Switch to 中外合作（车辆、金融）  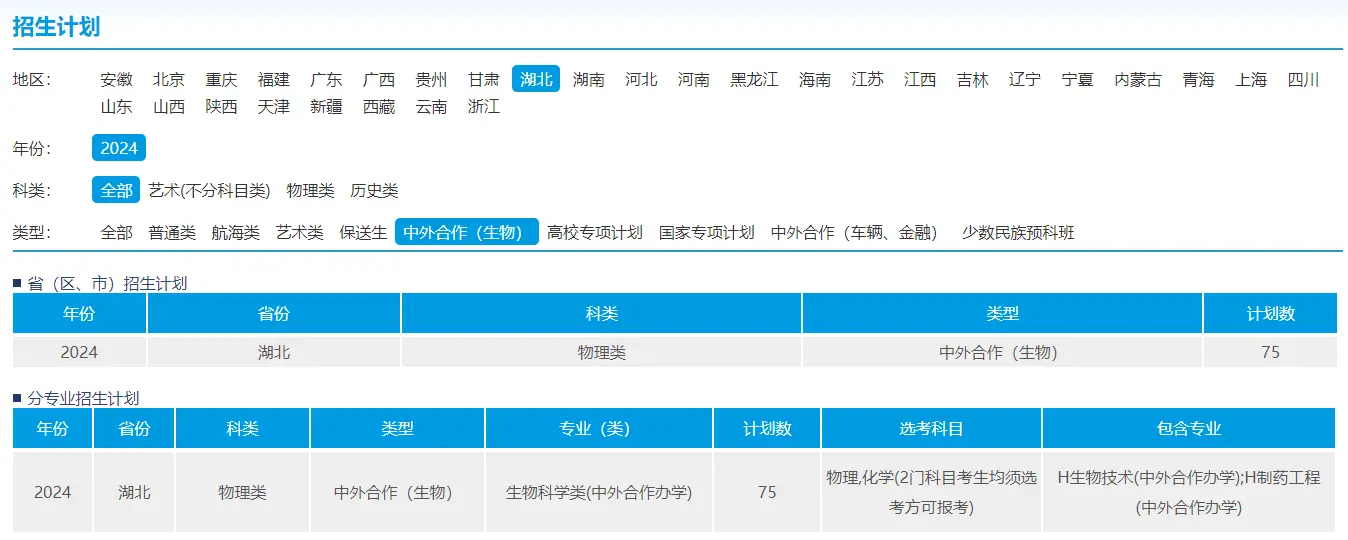(x=857, y=232)
